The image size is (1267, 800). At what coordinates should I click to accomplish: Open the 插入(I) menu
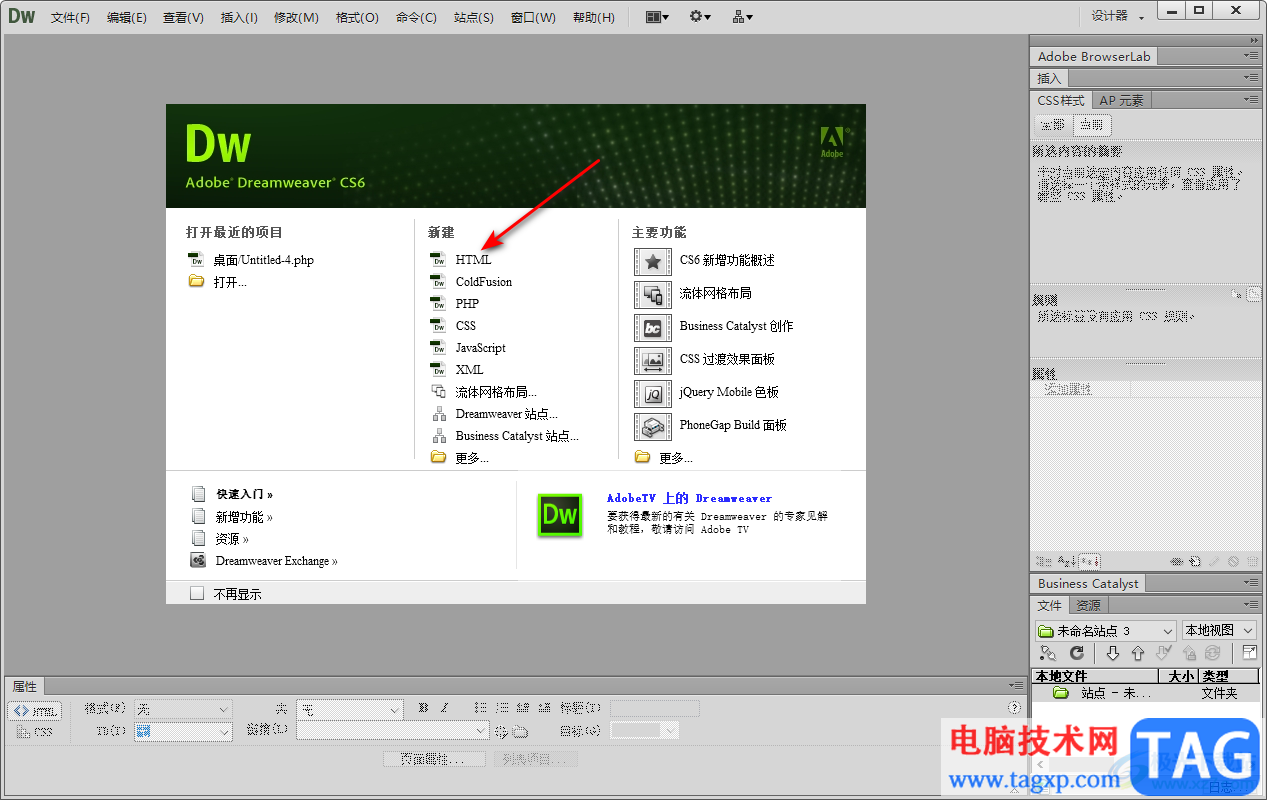click(x=239, y=17)
